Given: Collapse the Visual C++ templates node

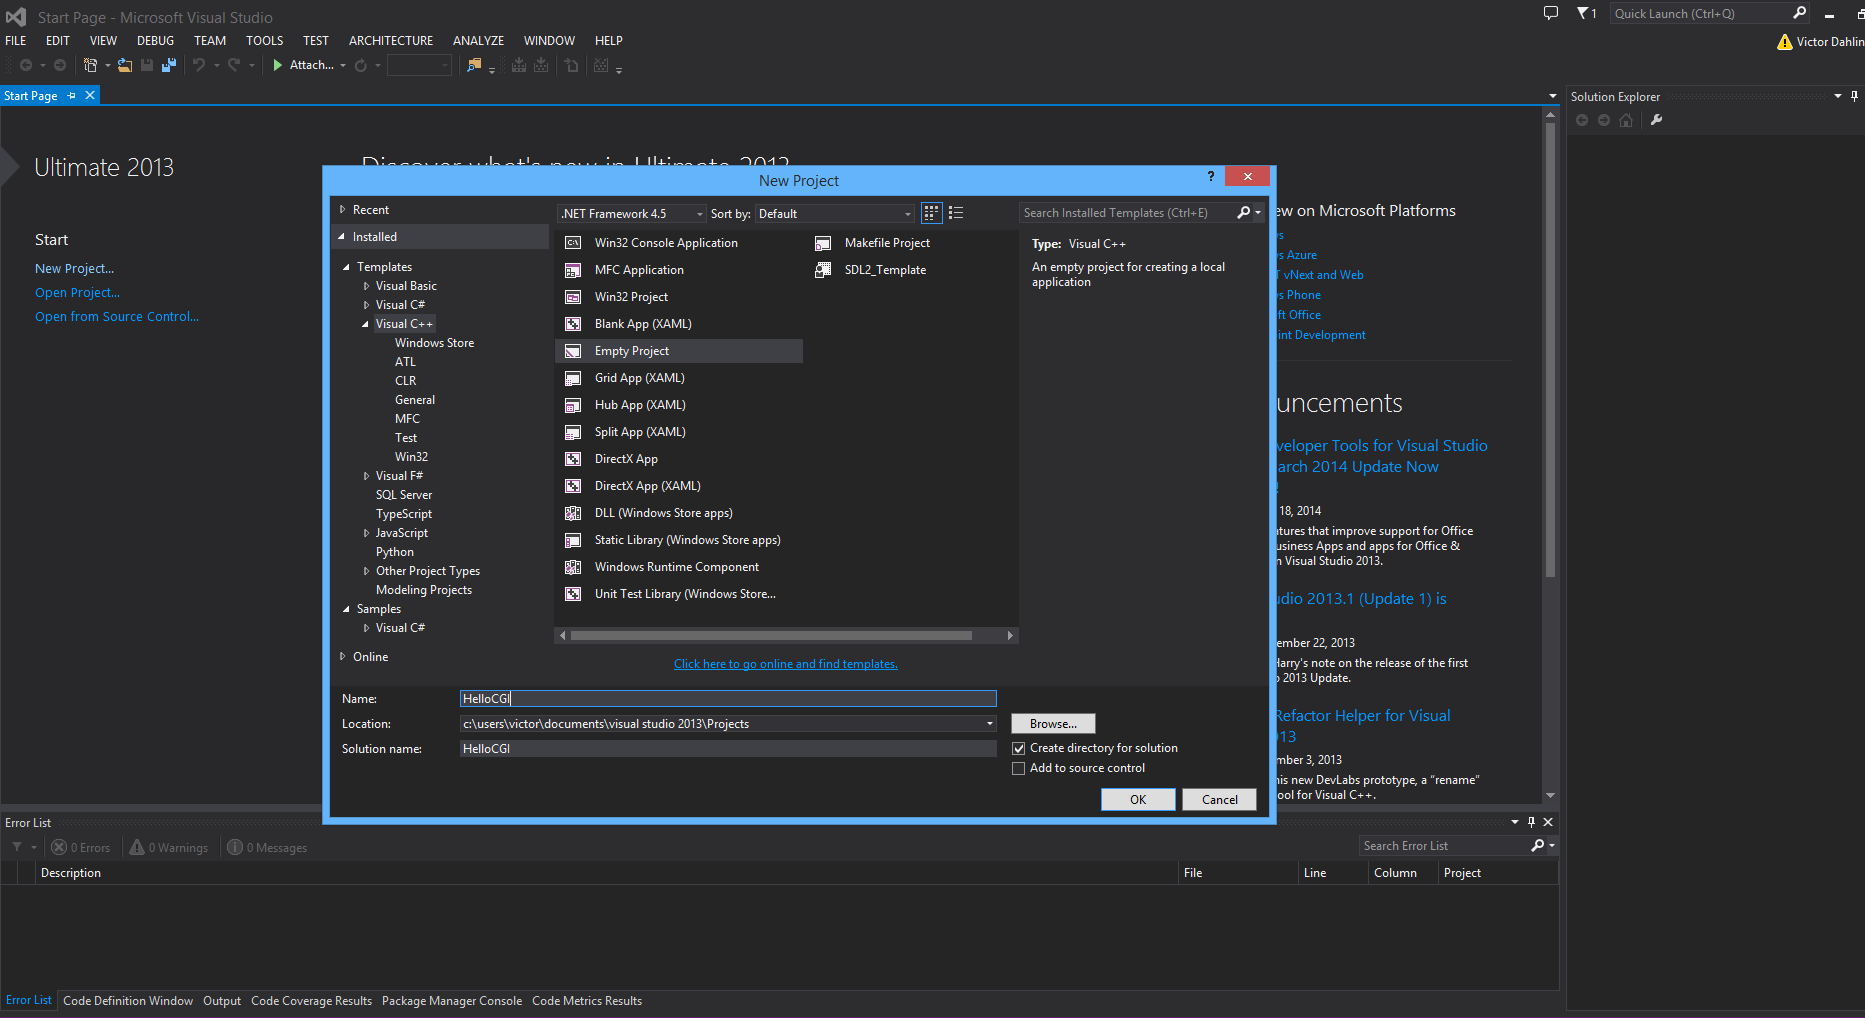Looking at the screenshot, I should pos(365,324).
